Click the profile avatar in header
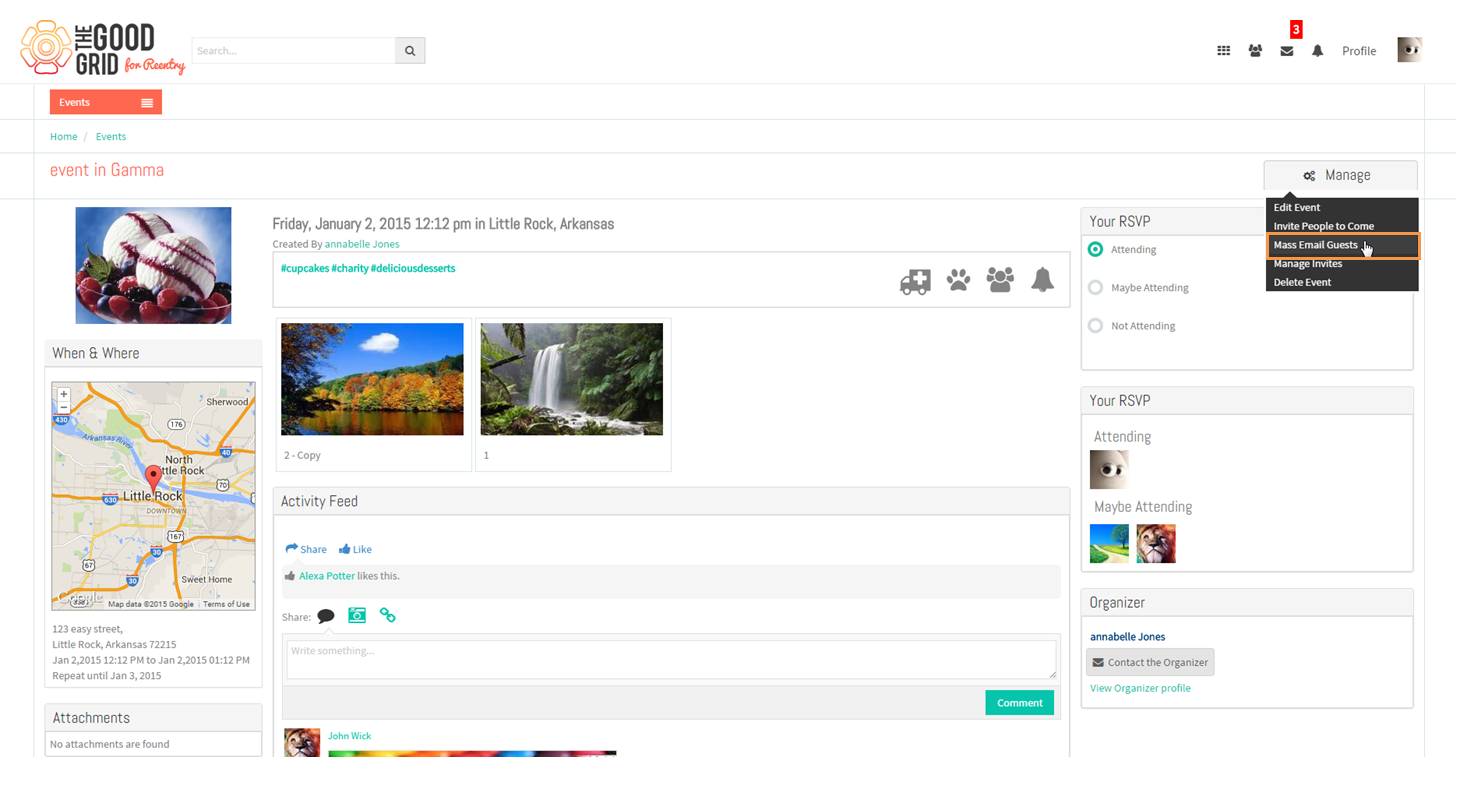The image size is (1459, 804). pos(1410,50)
